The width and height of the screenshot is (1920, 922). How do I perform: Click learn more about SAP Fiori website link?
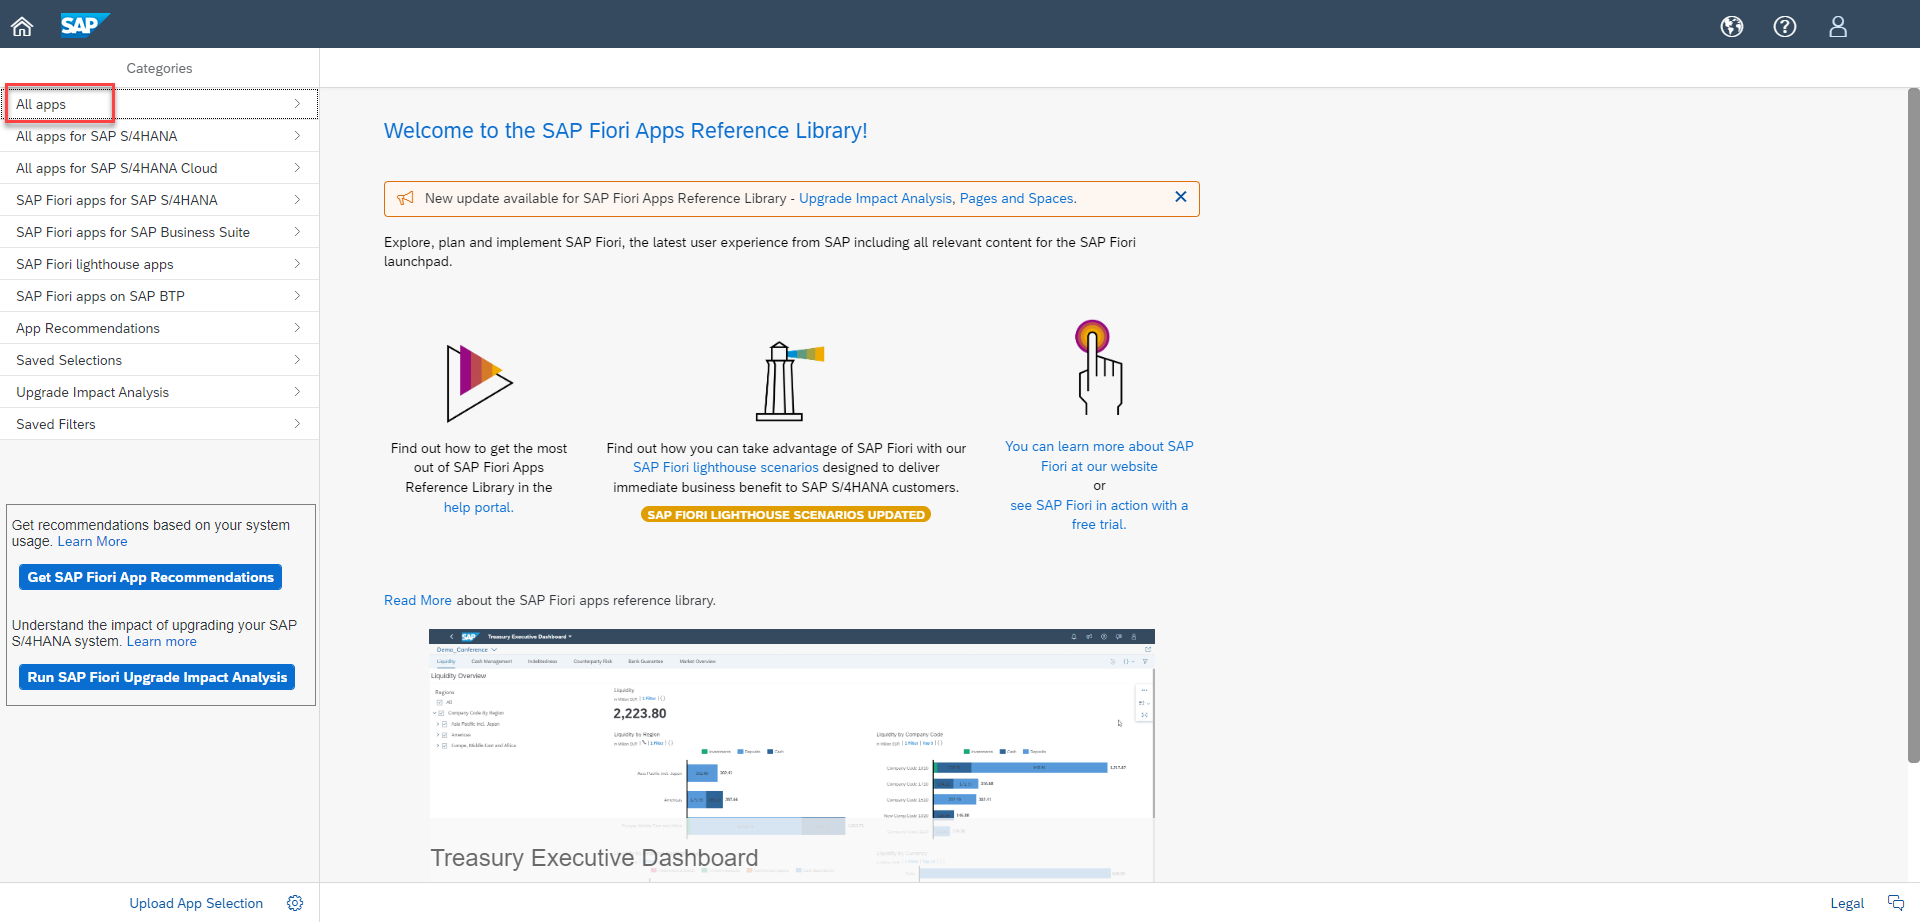coord(1099,456)
